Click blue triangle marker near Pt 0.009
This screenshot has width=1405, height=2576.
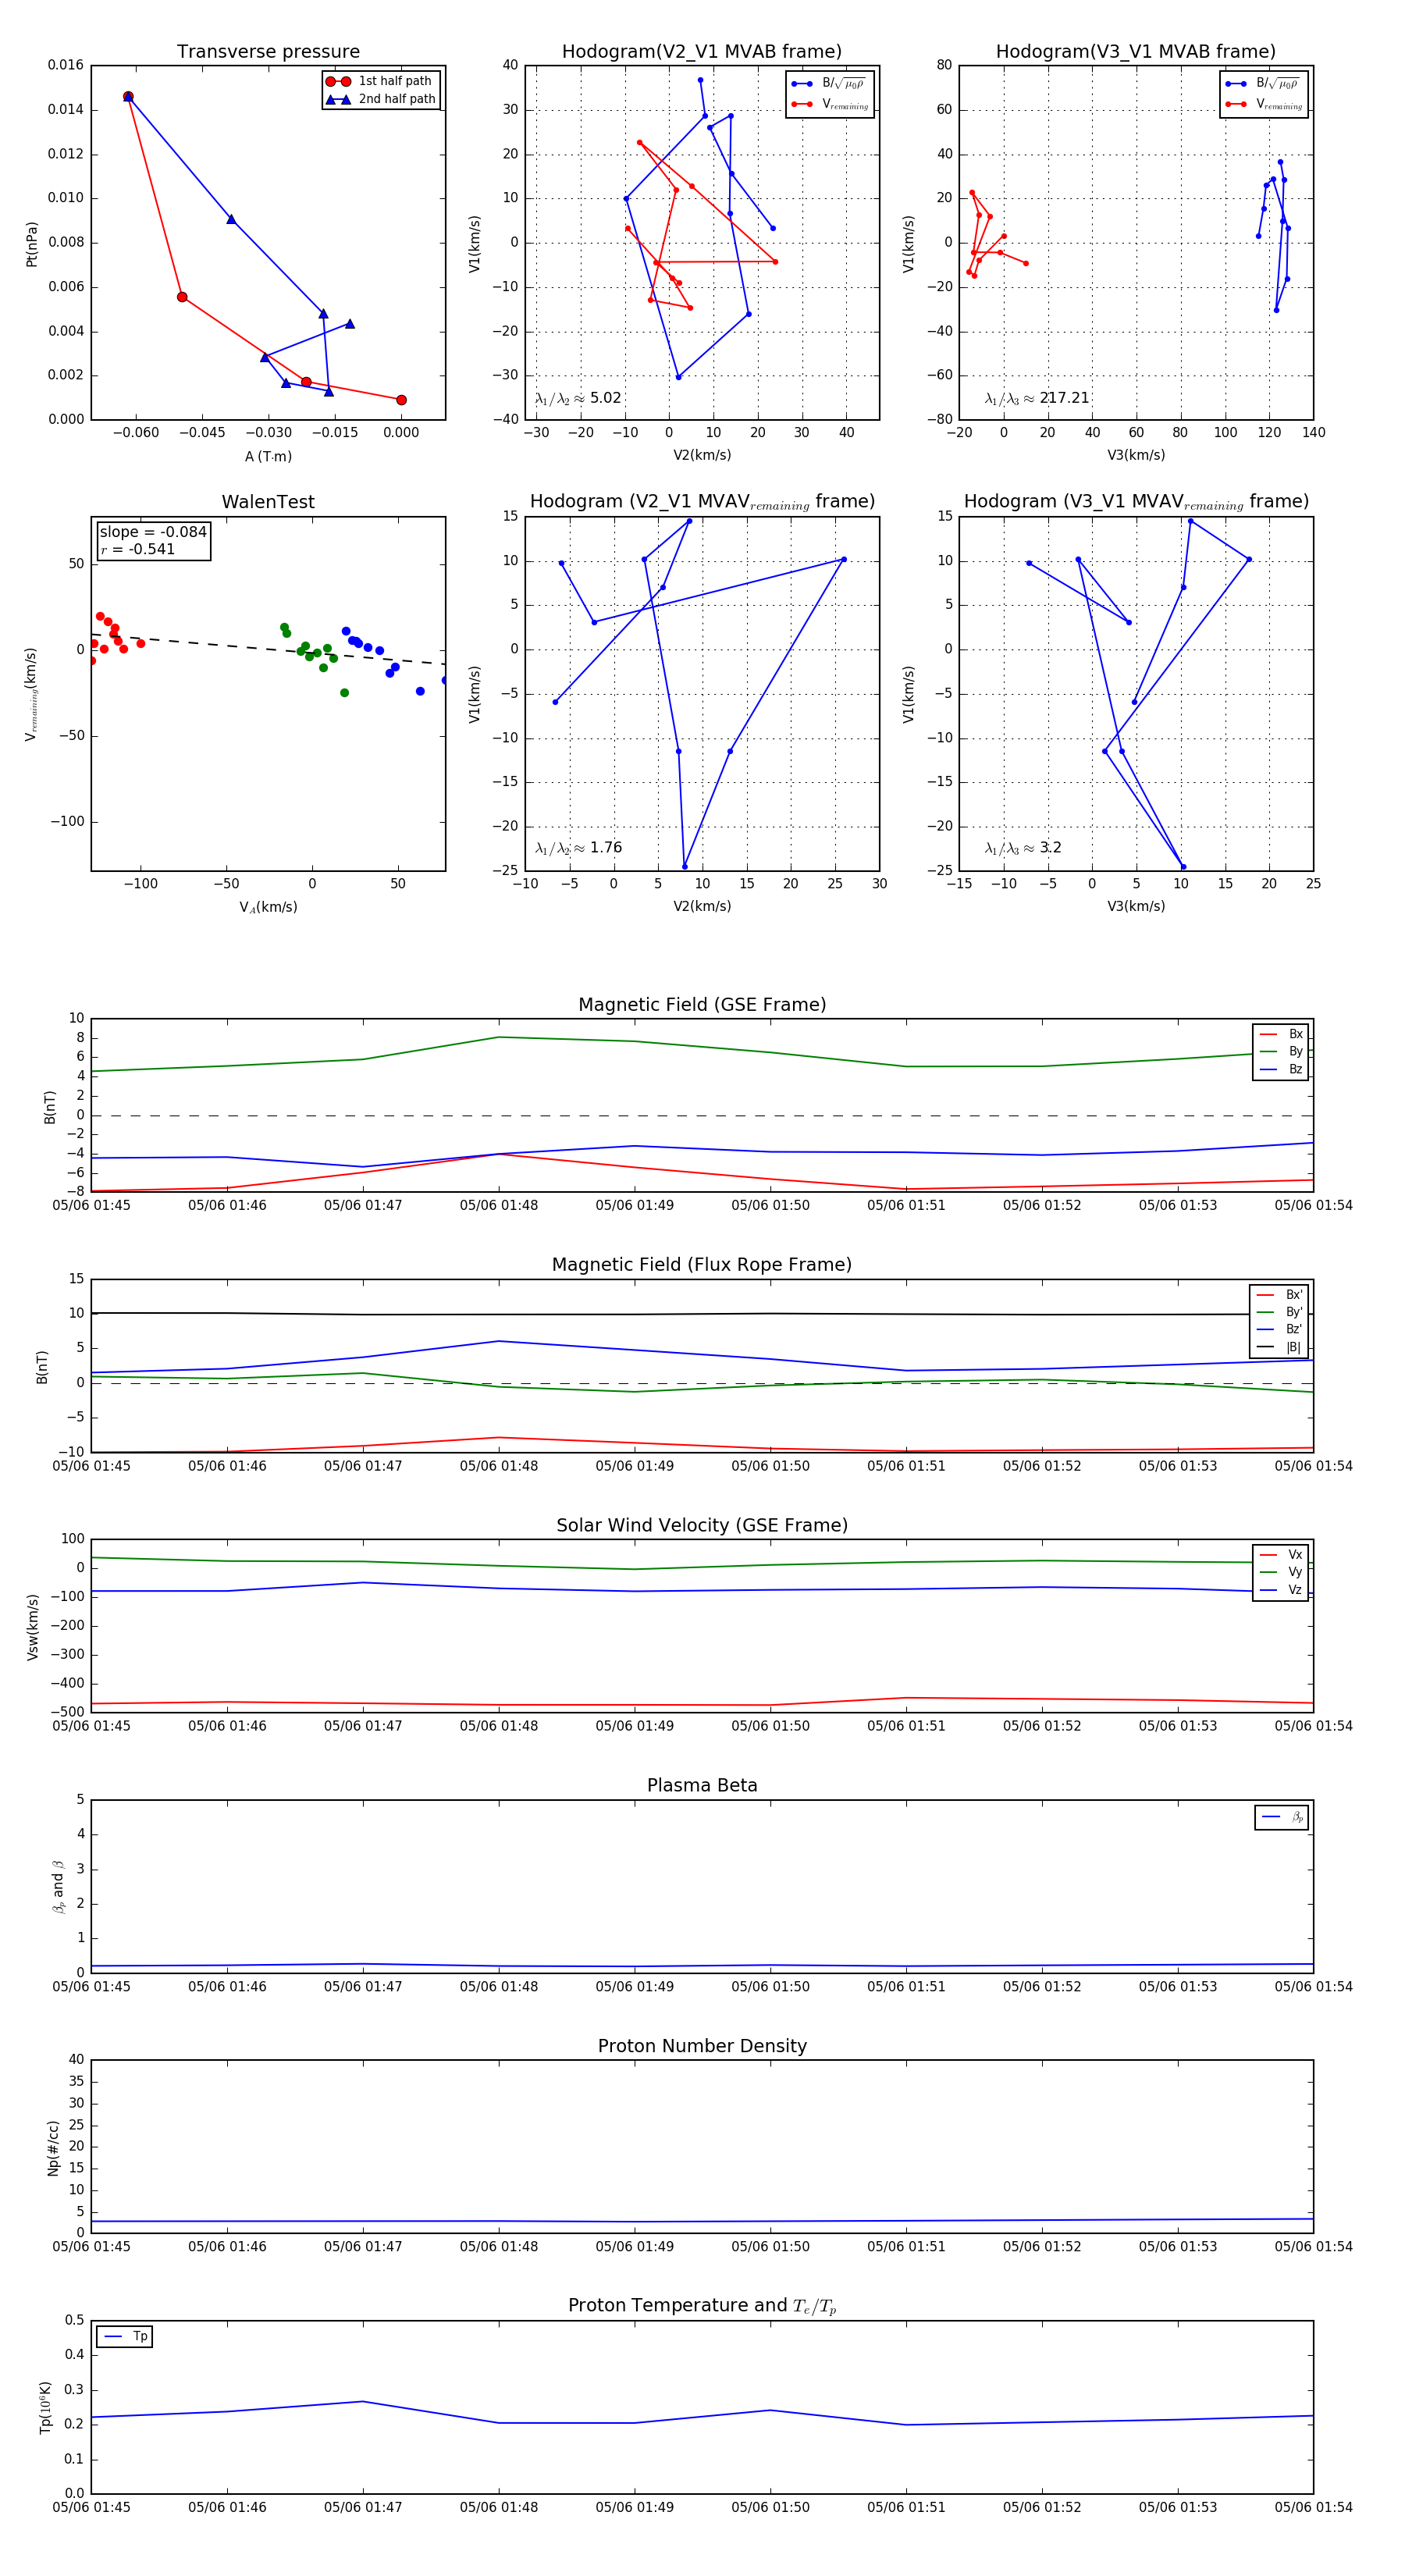click(x=231, y=219)
